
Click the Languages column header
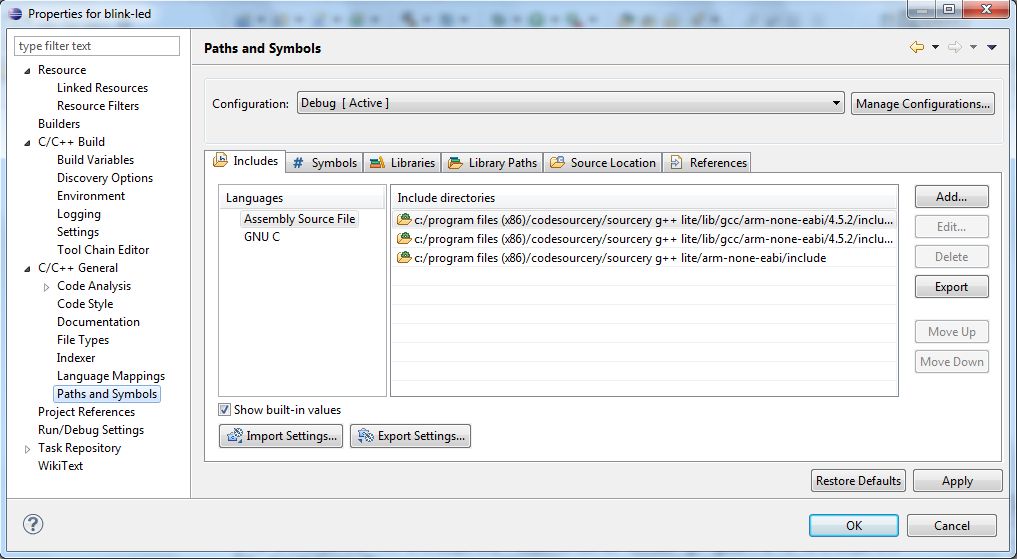click(x=302, y=198)
